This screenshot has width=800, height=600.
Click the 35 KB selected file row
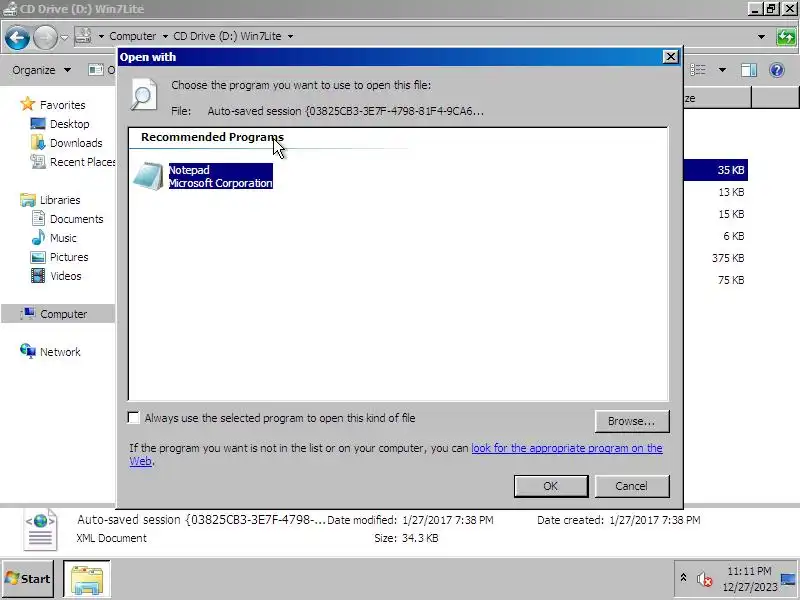715,170
